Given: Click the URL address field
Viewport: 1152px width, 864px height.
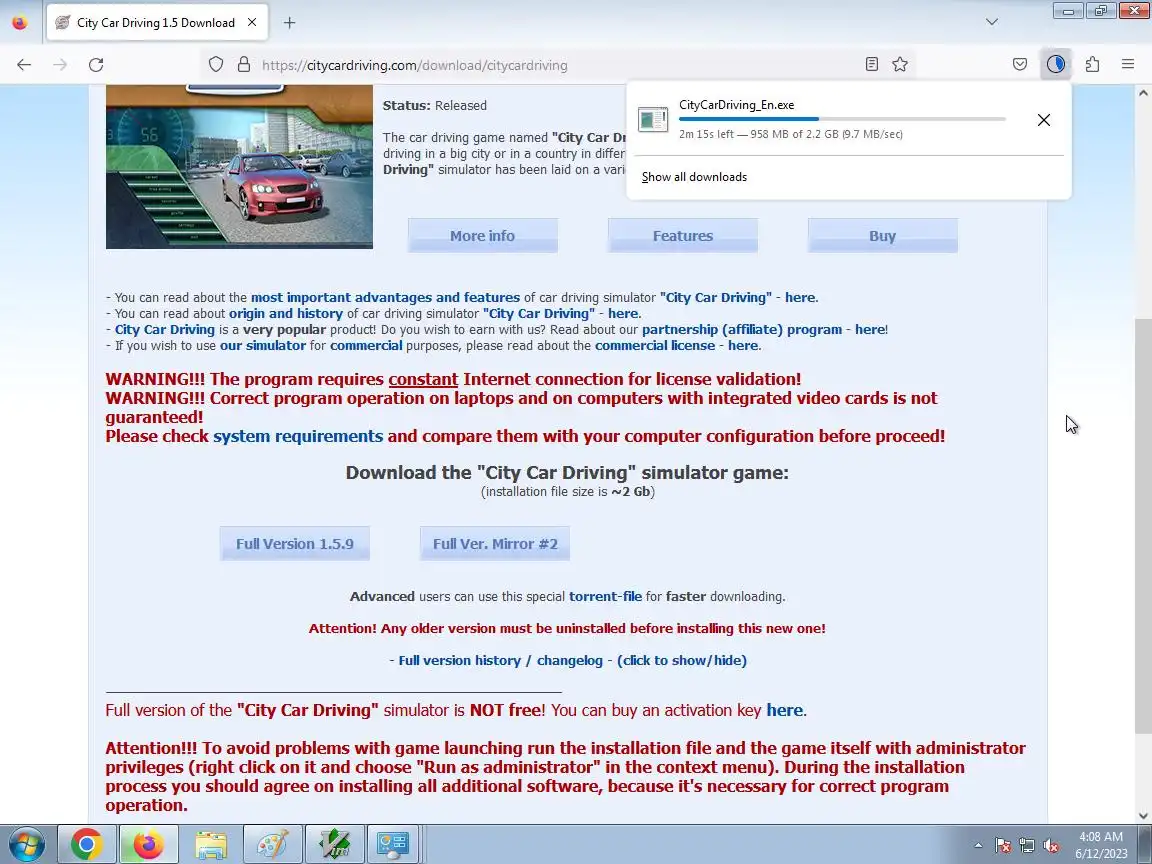Looking at the screenshot, I should pos(558,65).
